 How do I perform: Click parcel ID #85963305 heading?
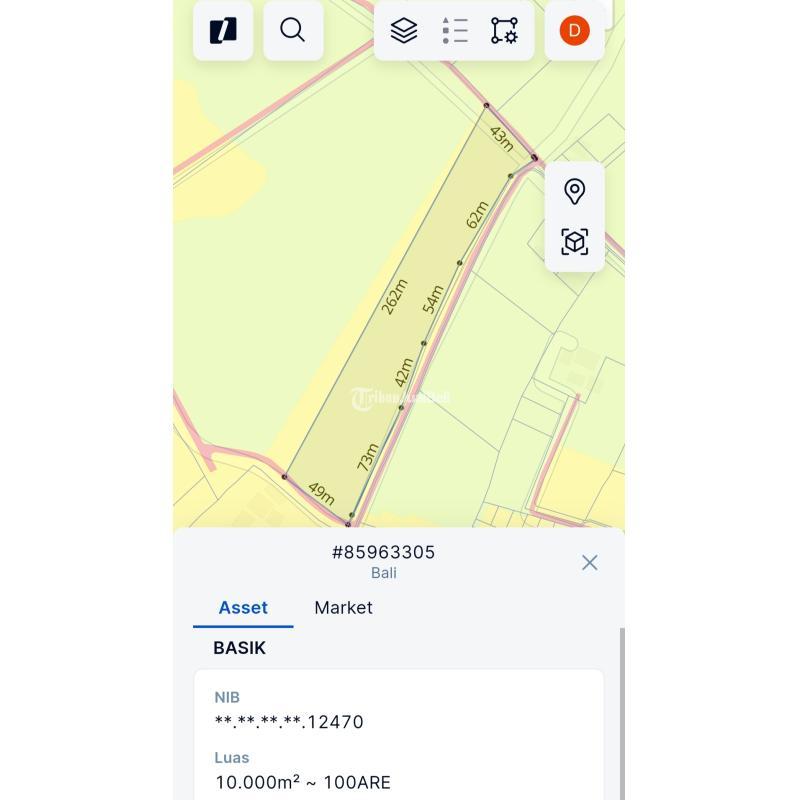click(x=383, y=552)
